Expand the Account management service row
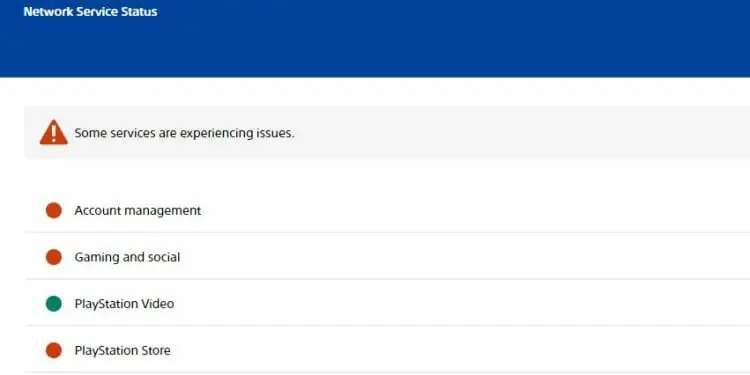 coord(387,210)
